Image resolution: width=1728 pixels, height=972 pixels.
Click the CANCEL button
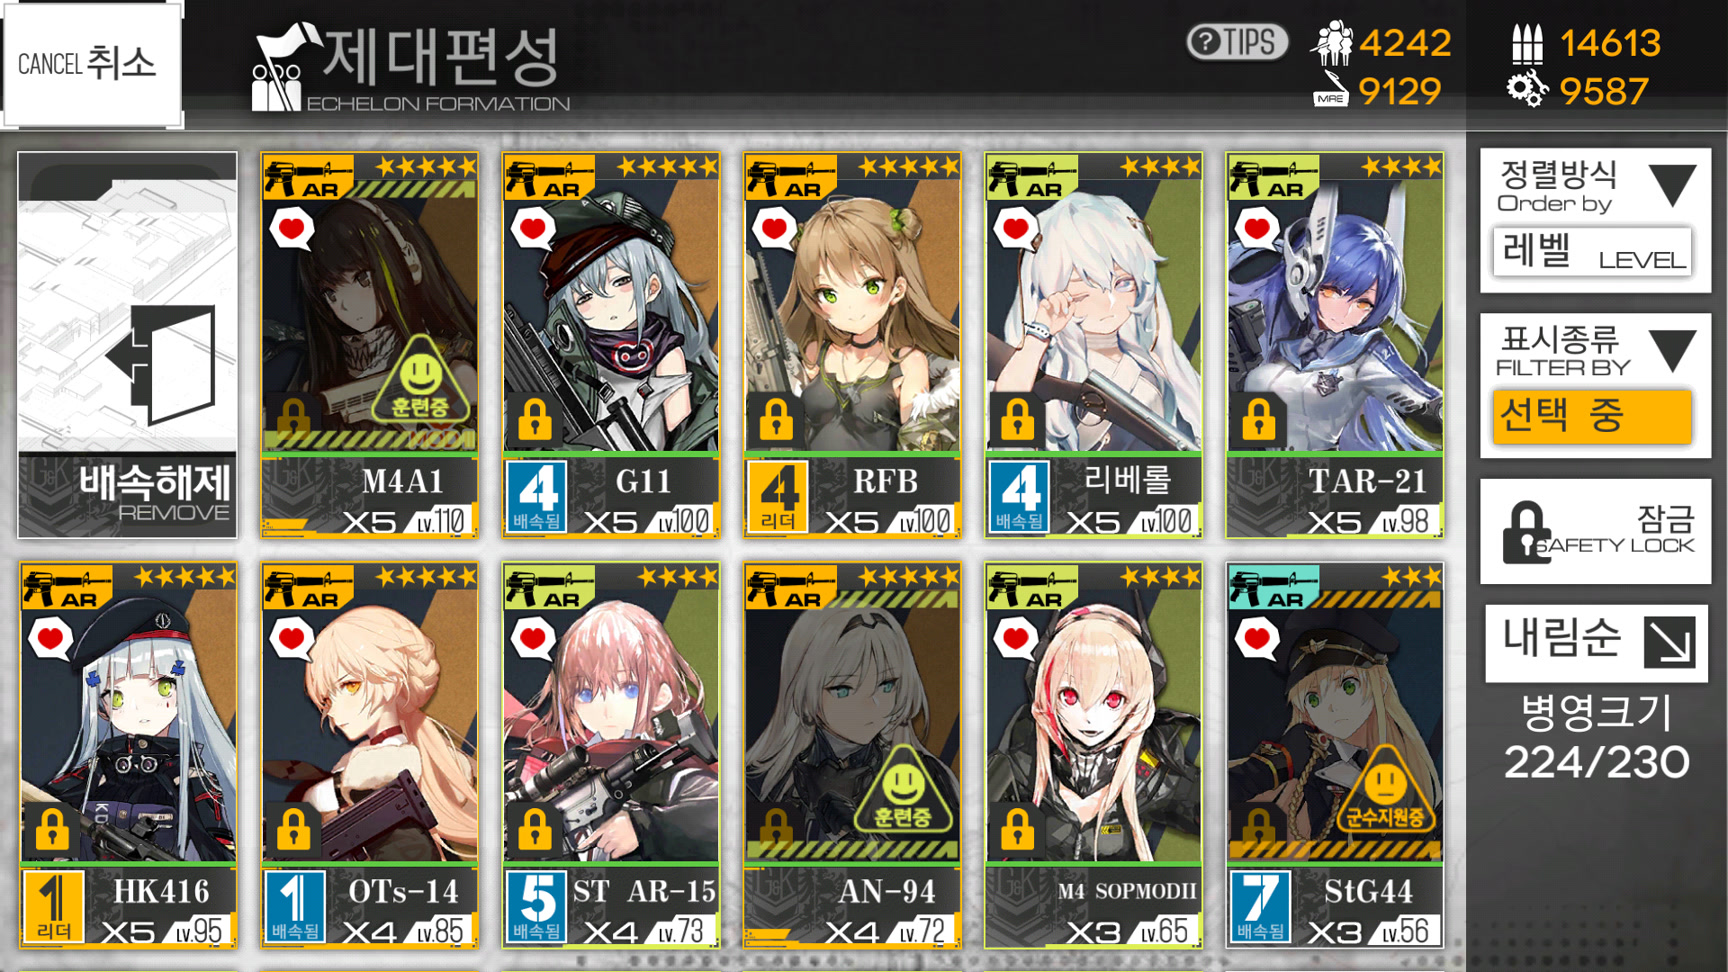coord(92,64)
